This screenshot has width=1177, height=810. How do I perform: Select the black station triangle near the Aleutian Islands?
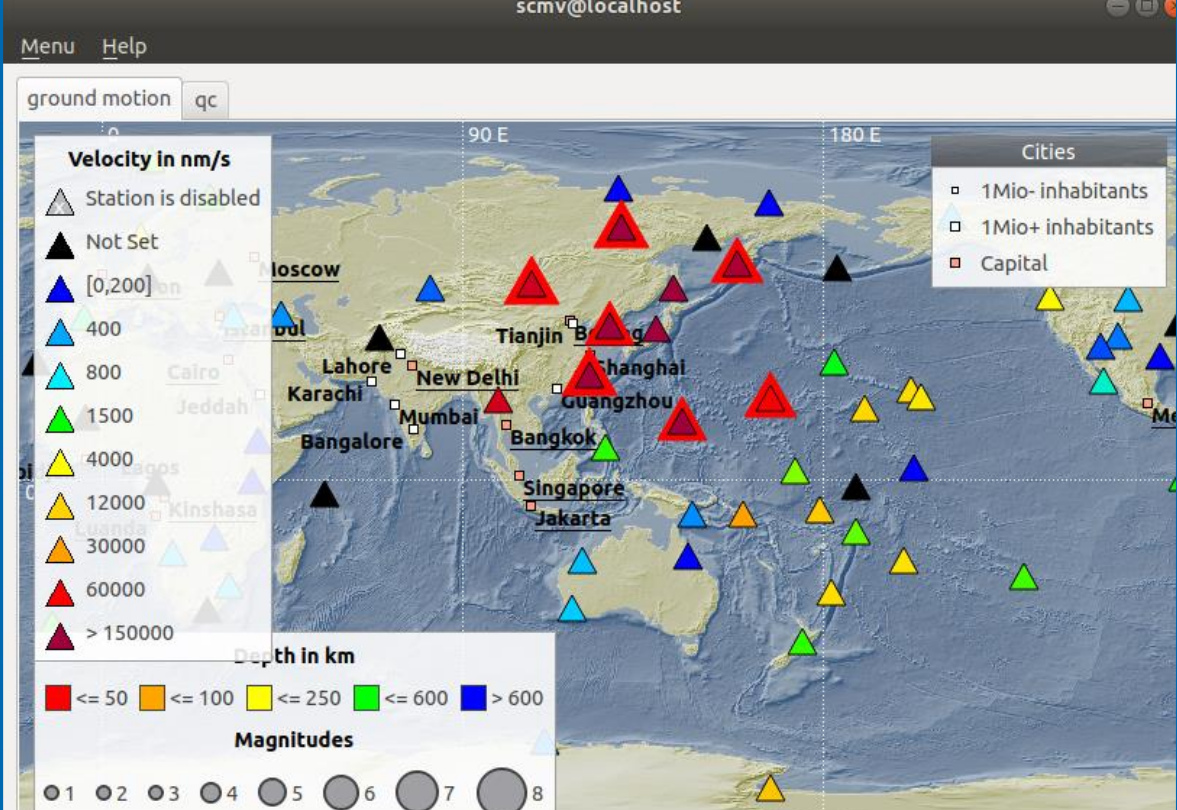click(x=837, y=268)
